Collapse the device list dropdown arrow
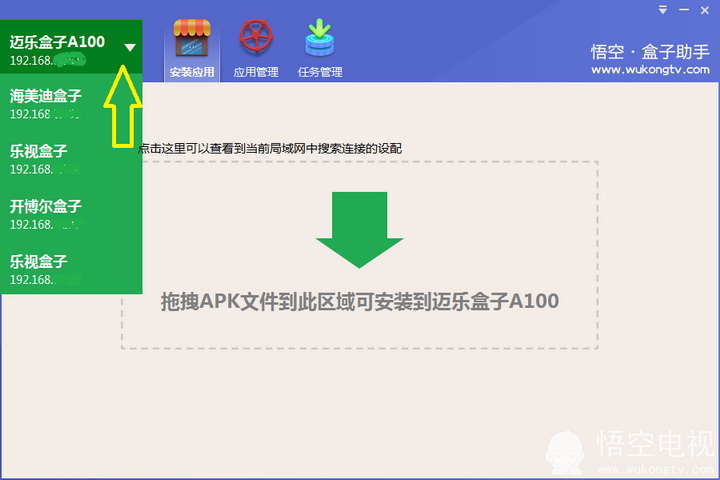Image resolution: width=720 pixels, height=480 pixels. point(130,47)
